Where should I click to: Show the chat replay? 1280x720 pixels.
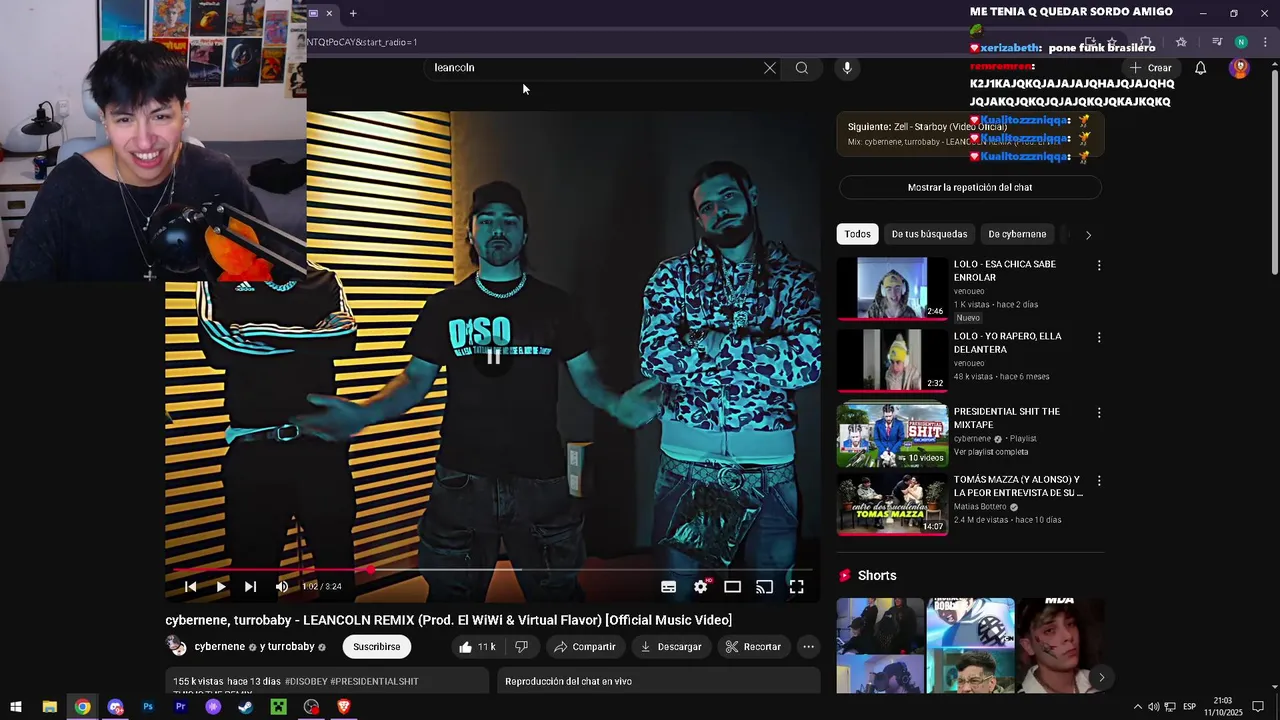point(970,187)
